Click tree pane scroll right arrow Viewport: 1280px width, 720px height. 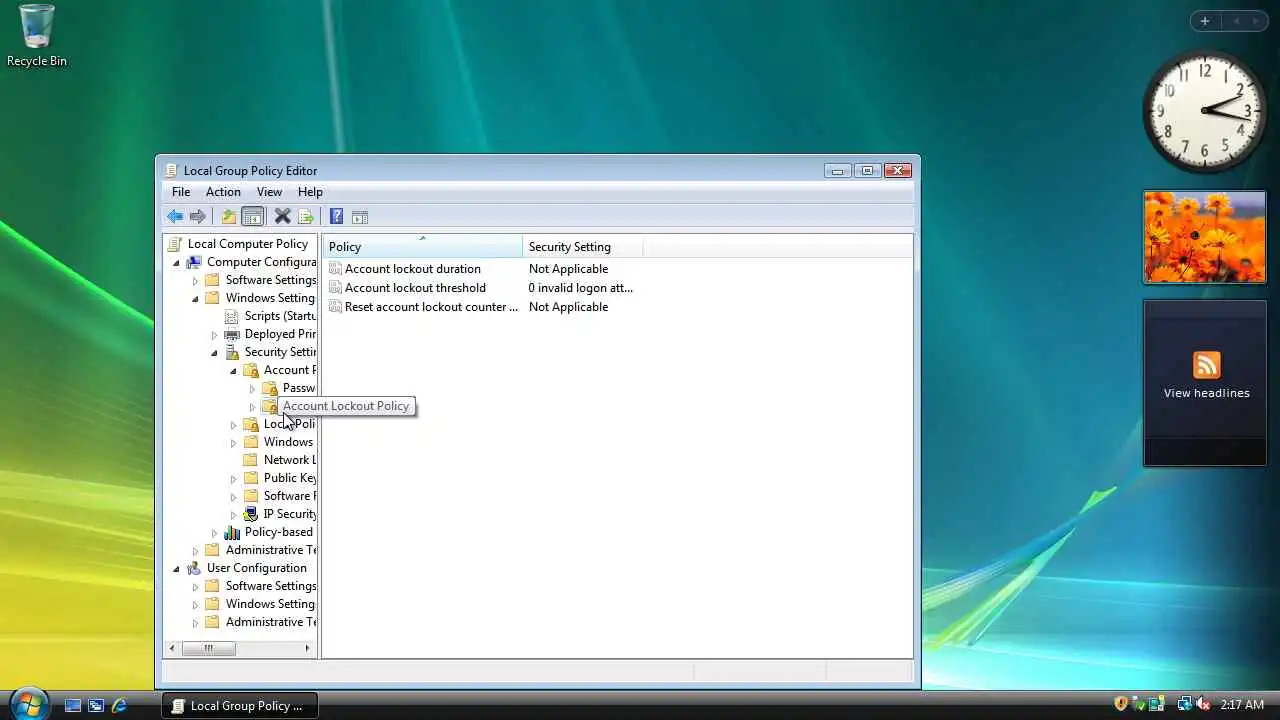tap(307, 648)
